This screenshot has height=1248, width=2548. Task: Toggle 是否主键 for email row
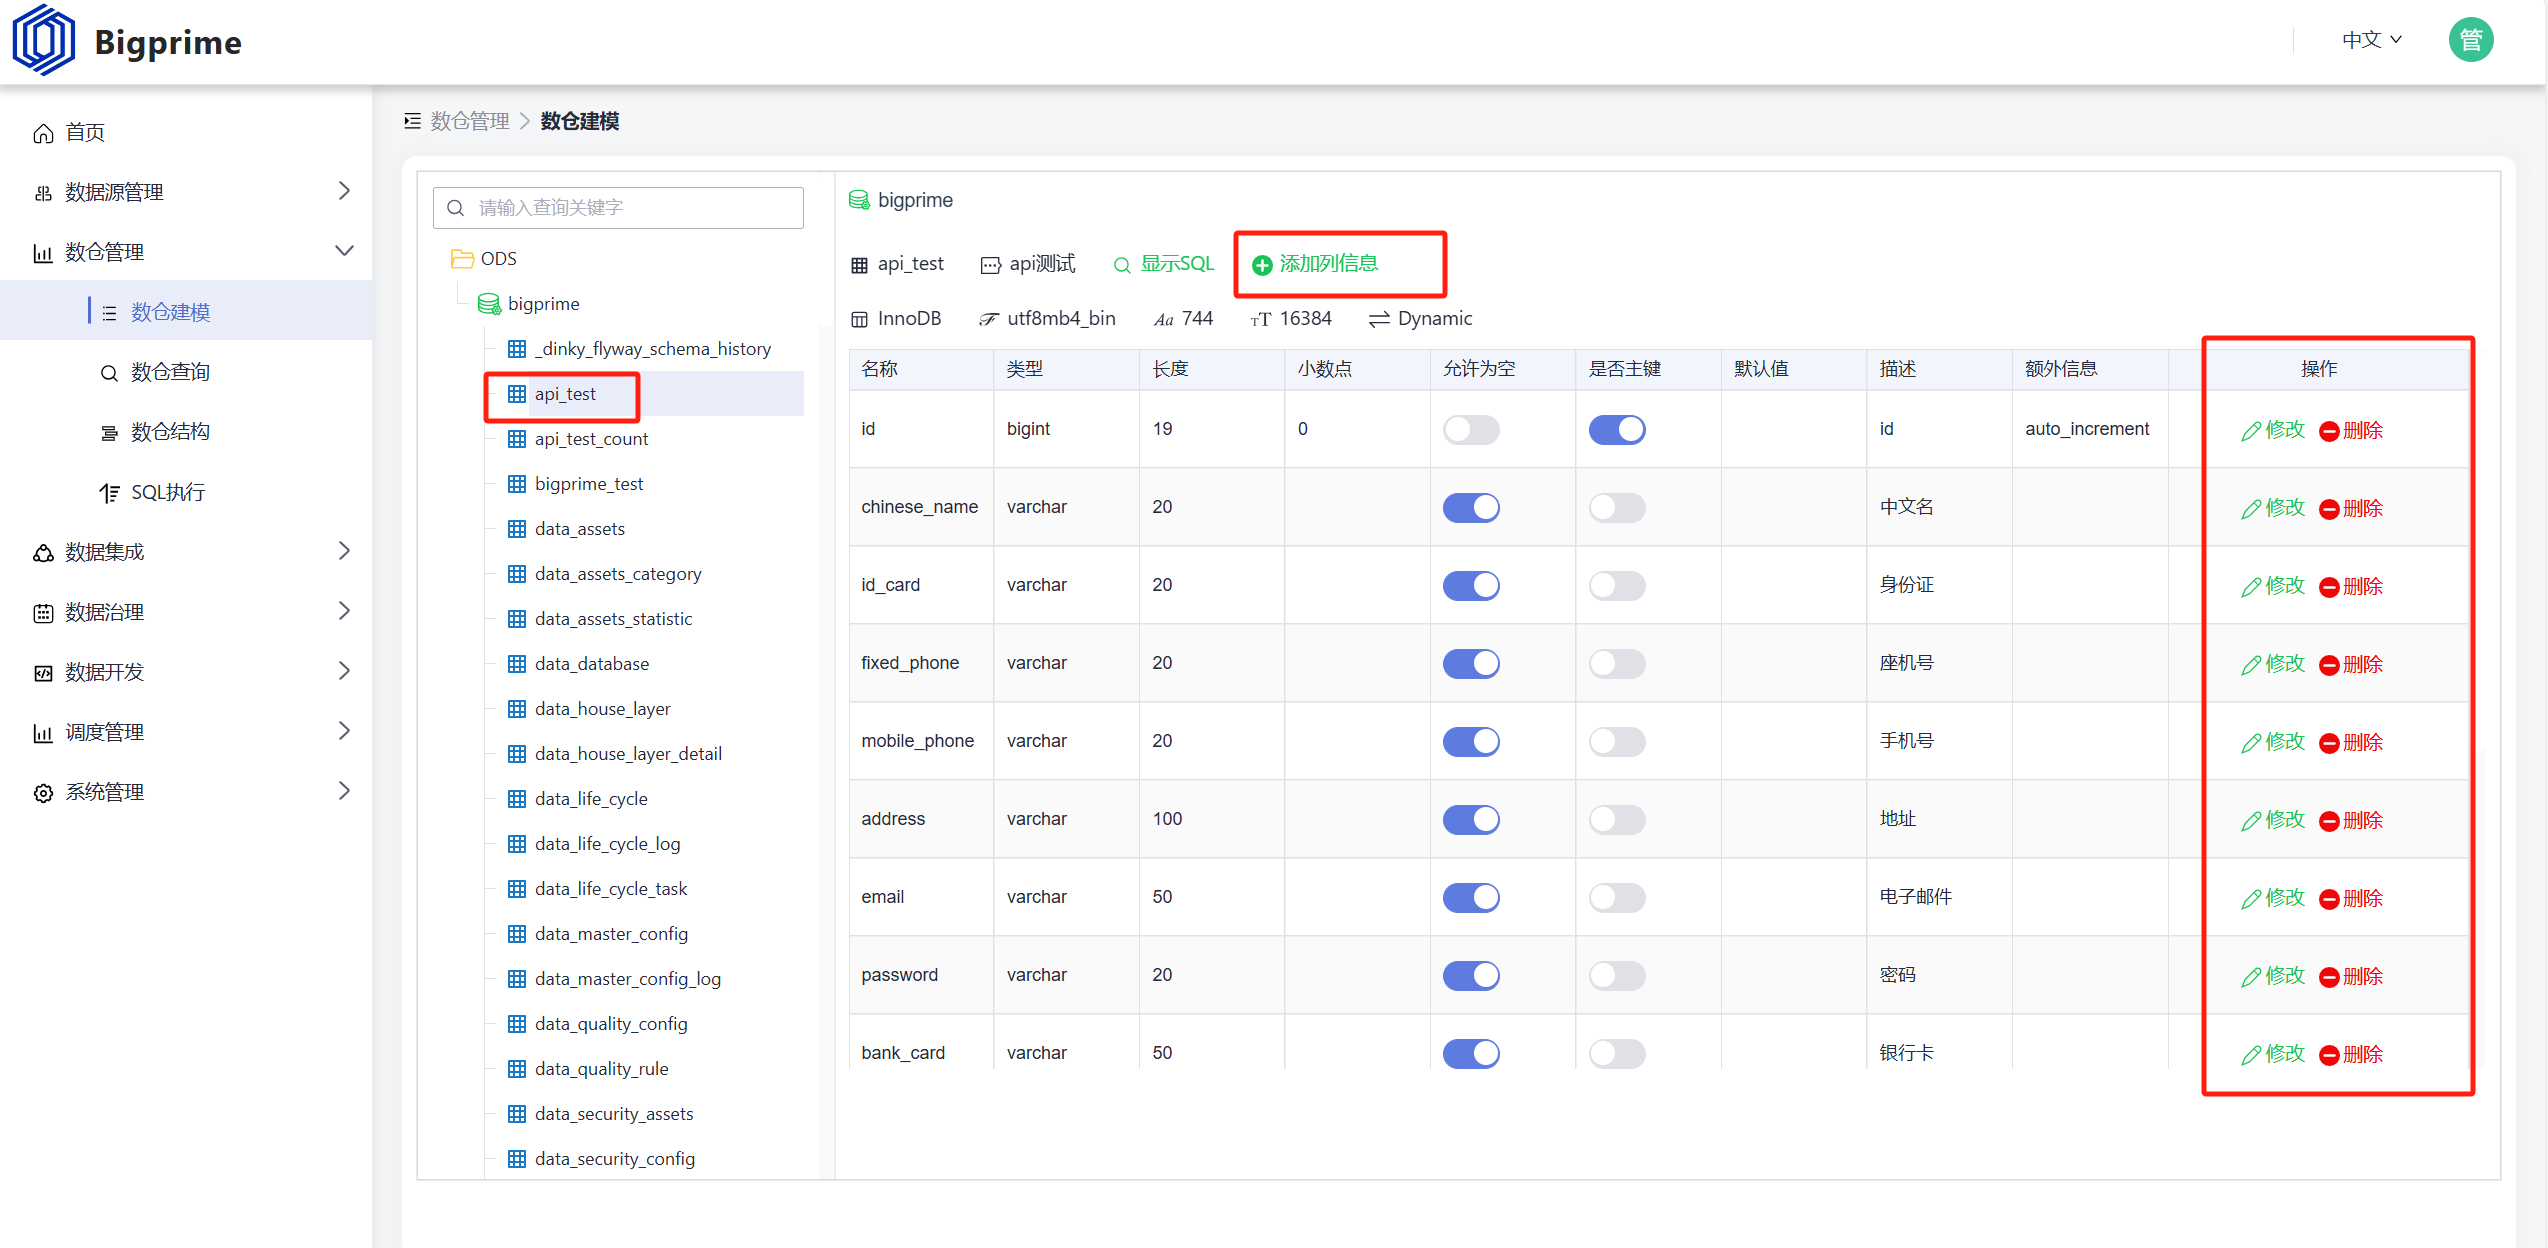[1617, 898]
